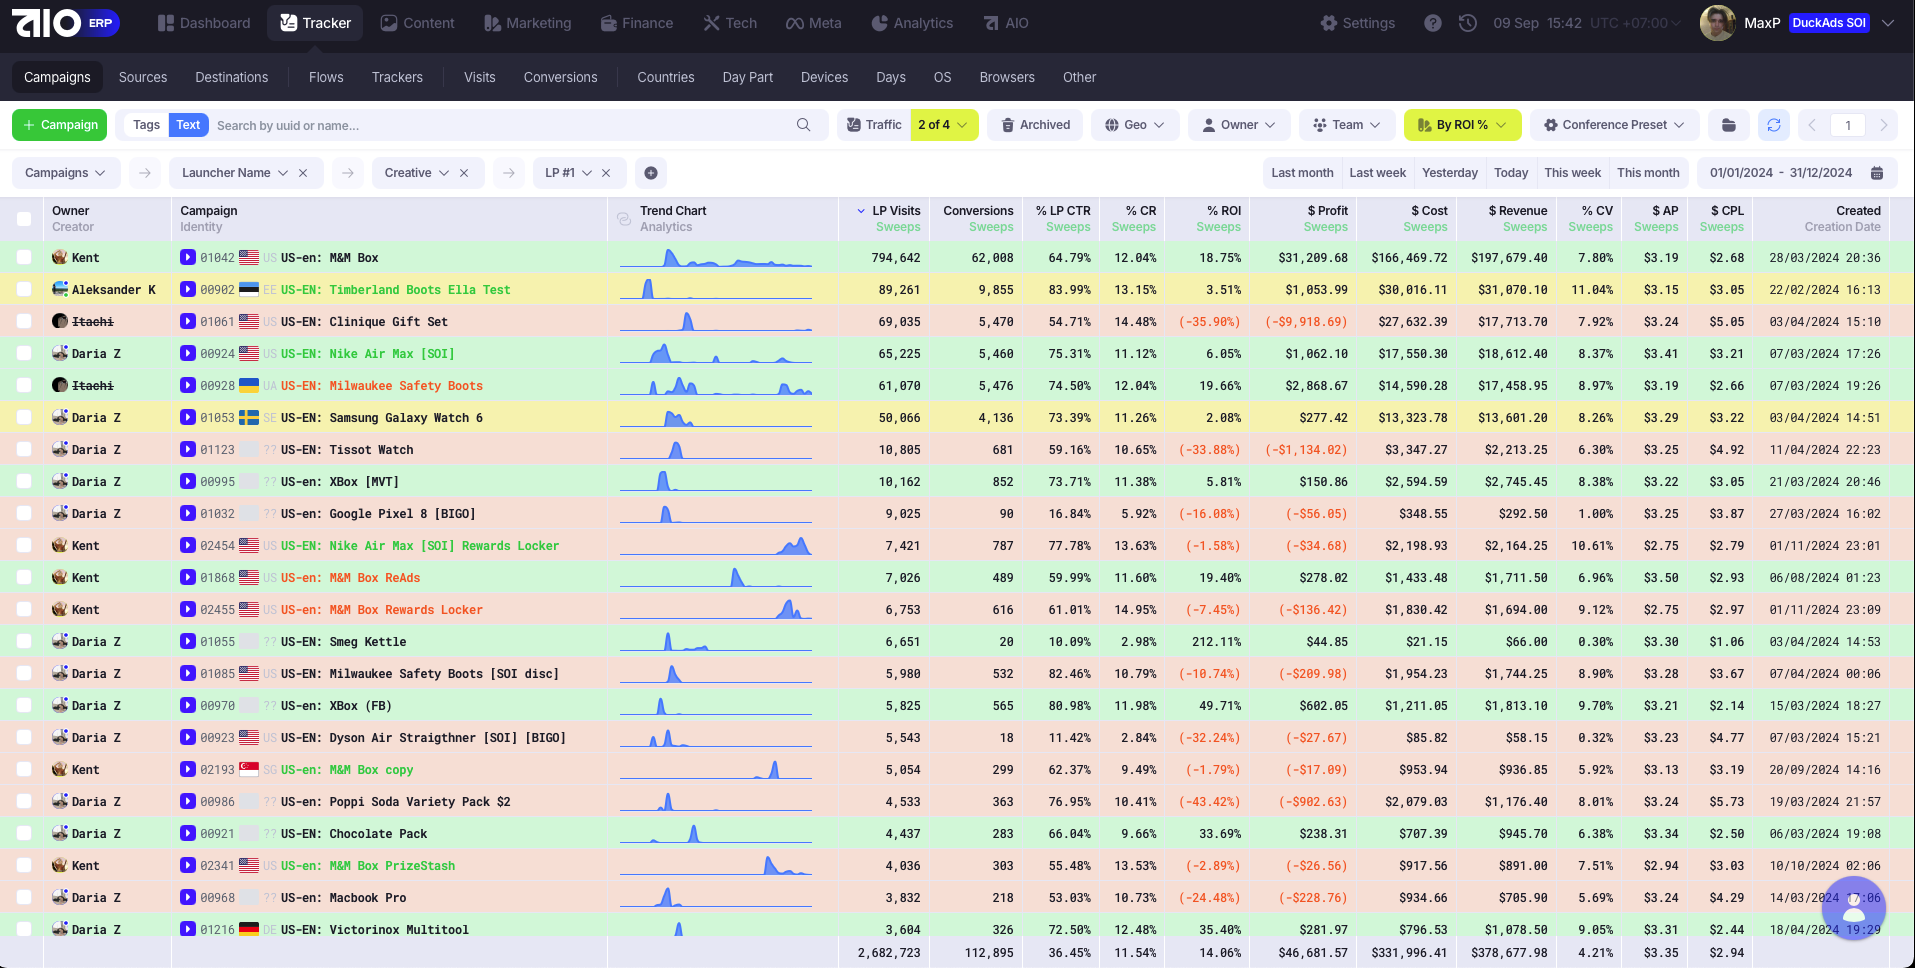Select the Yesterday date range
The height and width of the screenshot is (968, 1915).
click(x=1450, y=173)
